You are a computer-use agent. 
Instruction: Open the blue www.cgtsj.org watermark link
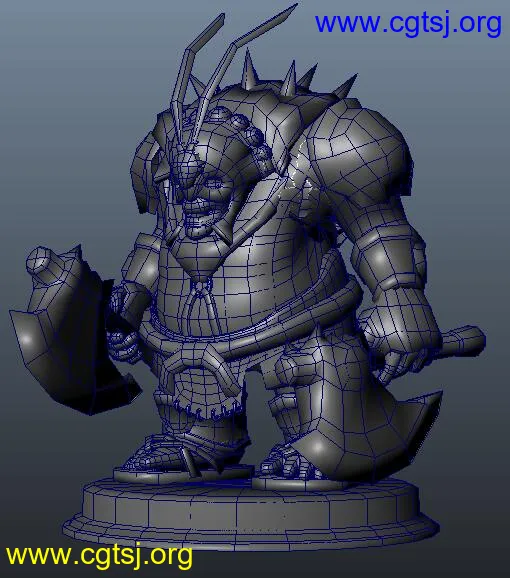click(x=408, y=24)
